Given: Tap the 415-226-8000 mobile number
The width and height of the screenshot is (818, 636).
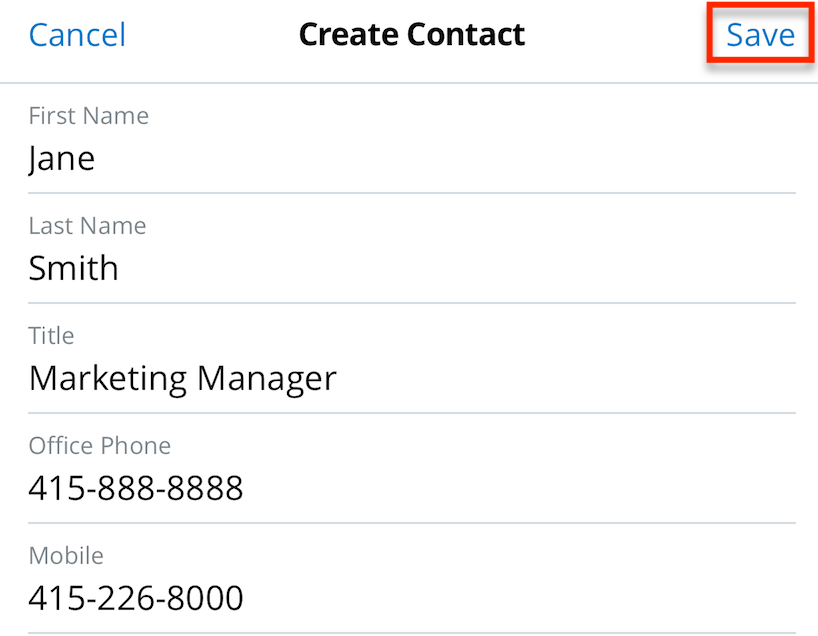Looking at the screenshot, I should point(135,598).
